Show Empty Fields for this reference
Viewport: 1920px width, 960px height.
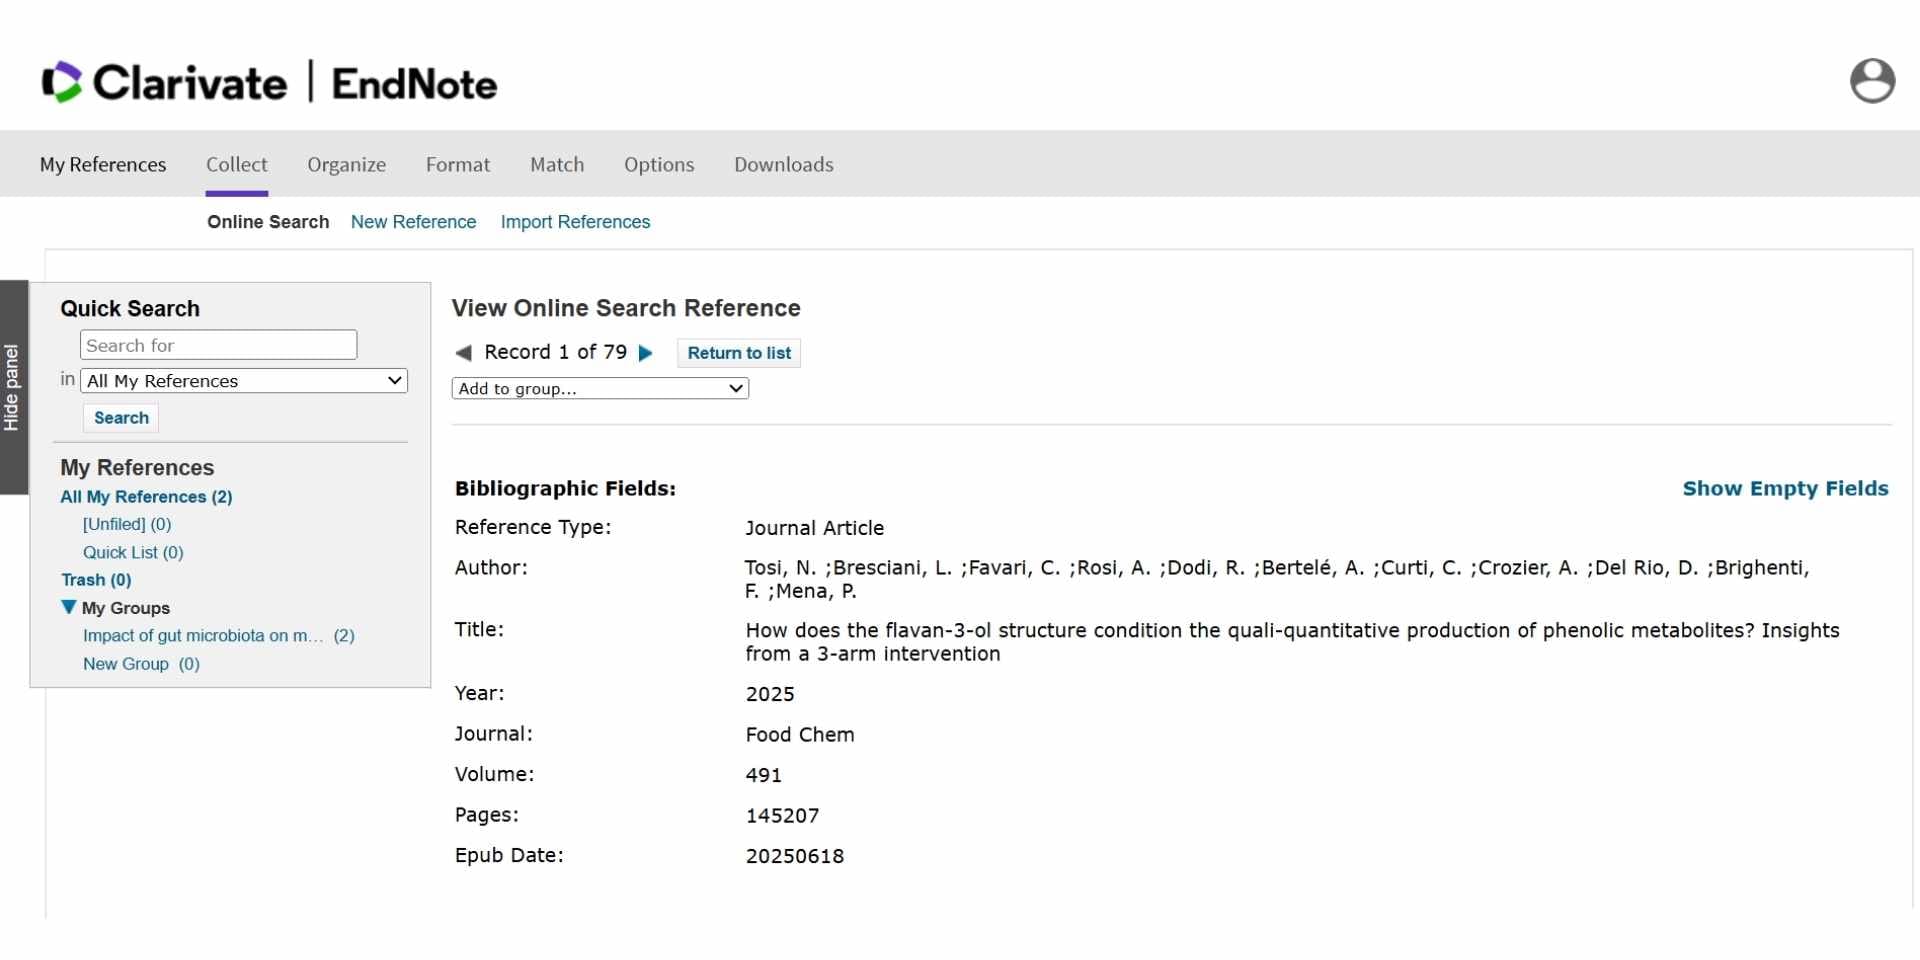[1785, 488]
